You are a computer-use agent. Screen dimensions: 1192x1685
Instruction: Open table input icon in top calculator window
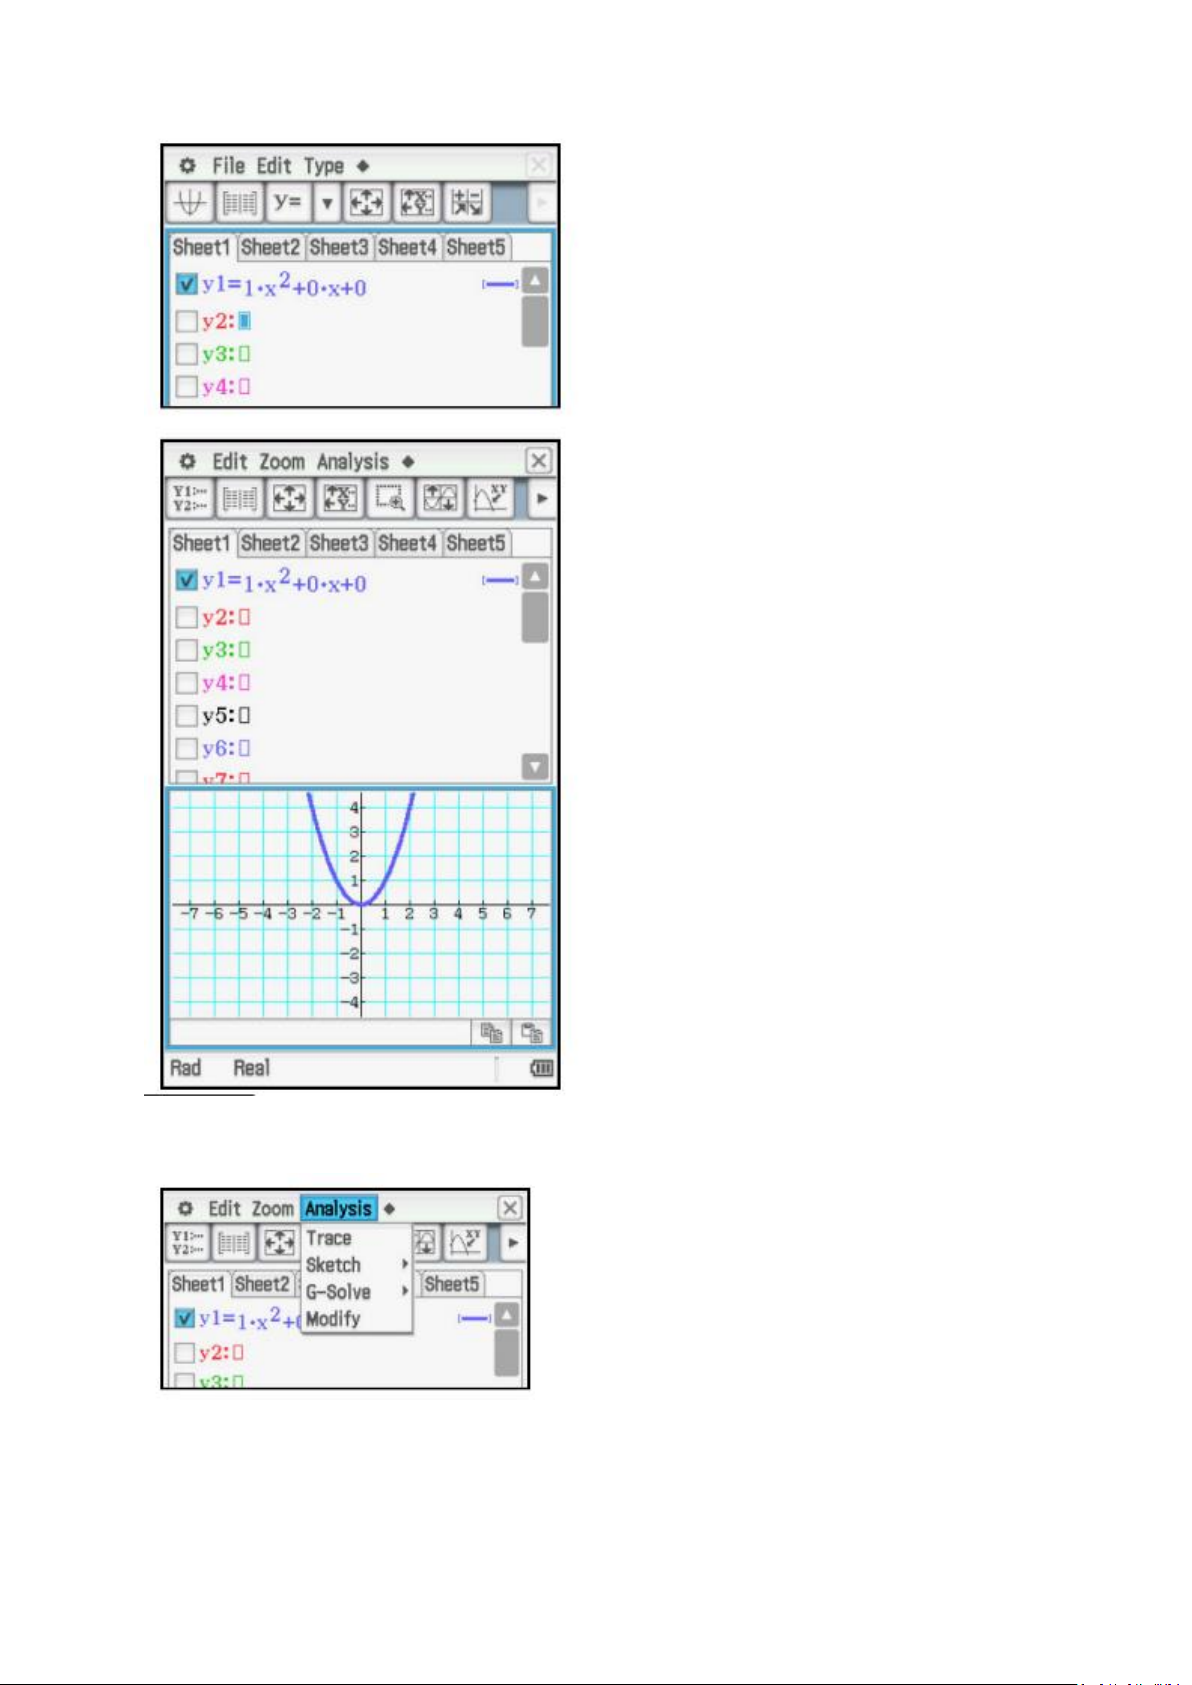[x=240, y=203]
